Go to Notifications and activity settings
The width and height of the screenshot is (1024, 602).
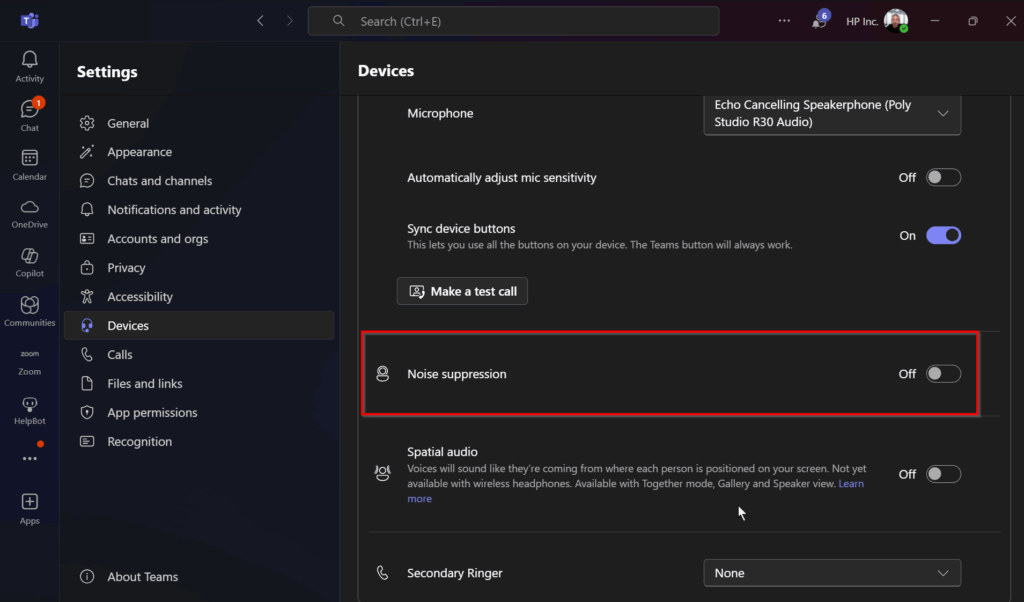(x=174, y=210)
